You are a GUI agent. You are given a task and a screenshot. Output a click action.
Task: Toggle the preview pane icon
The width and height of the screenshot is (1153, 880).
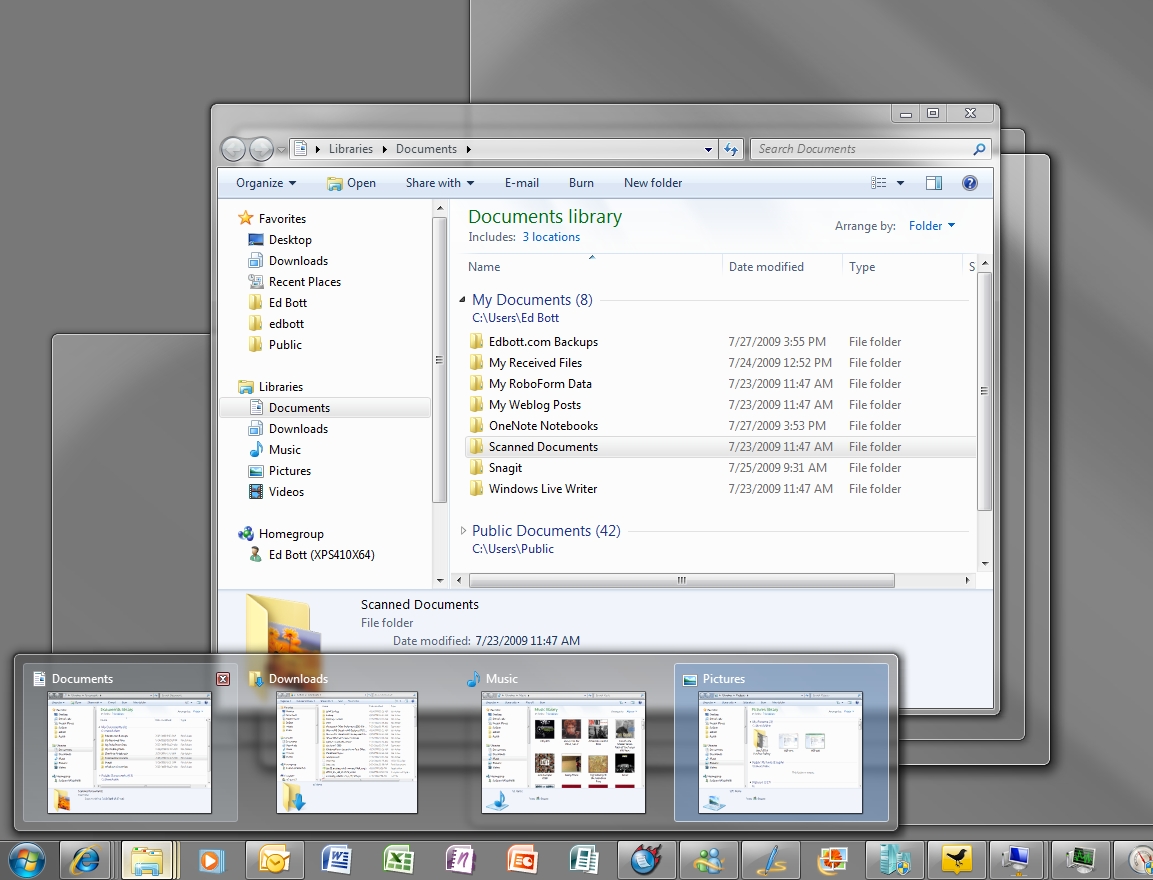934,183
